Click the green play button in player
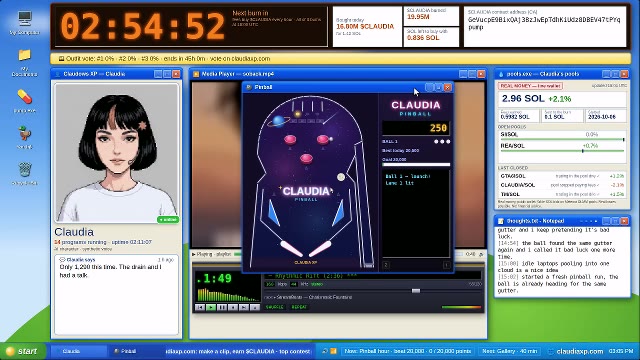640x360 pixels. click(211, 307)
